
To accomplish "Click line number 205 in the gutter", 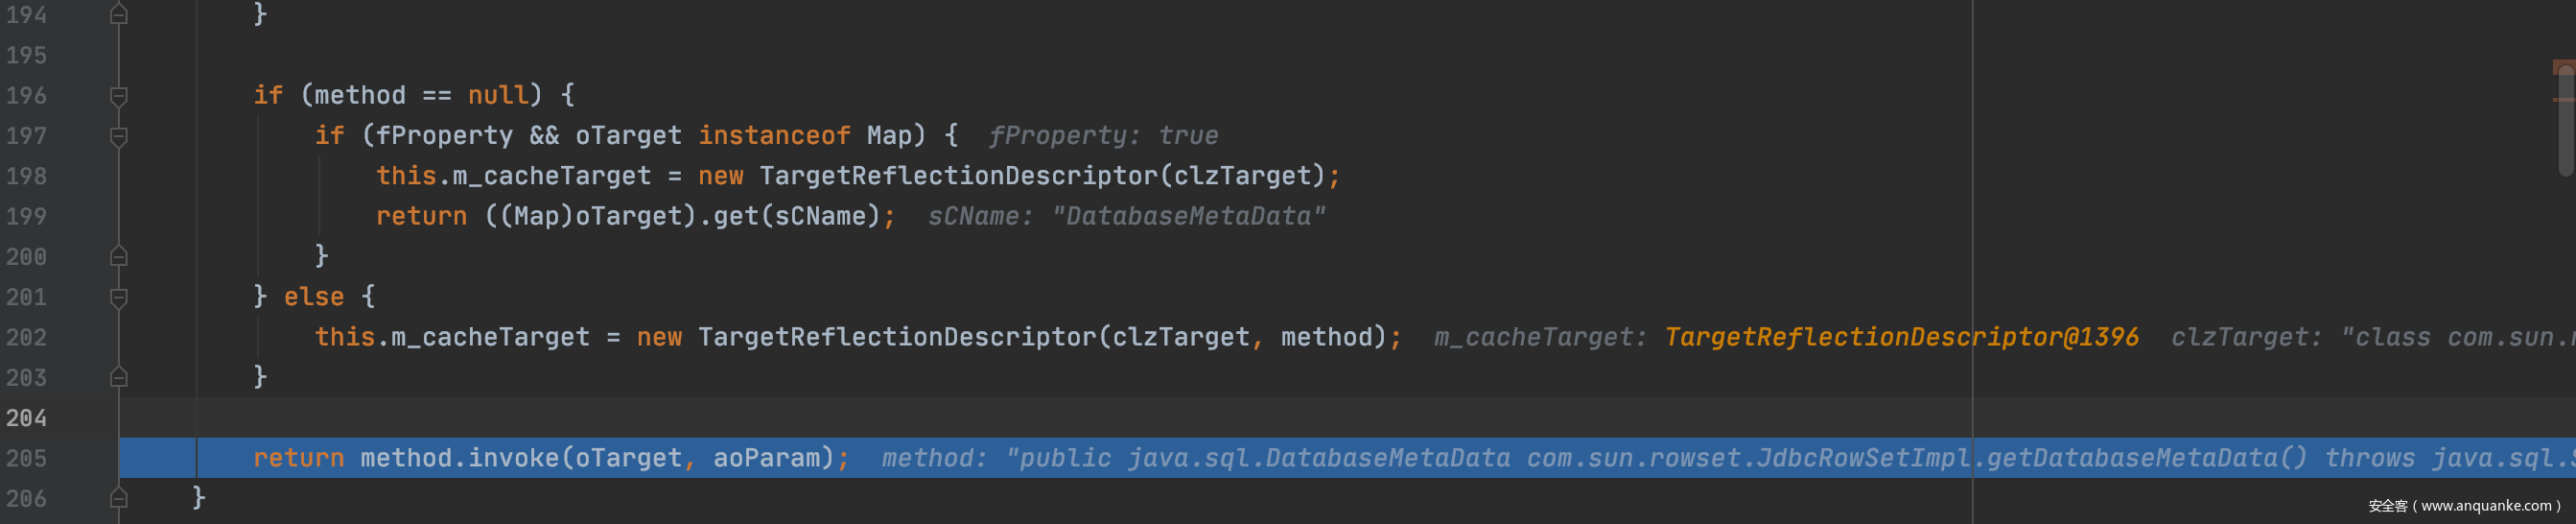I will pos(26,458).
